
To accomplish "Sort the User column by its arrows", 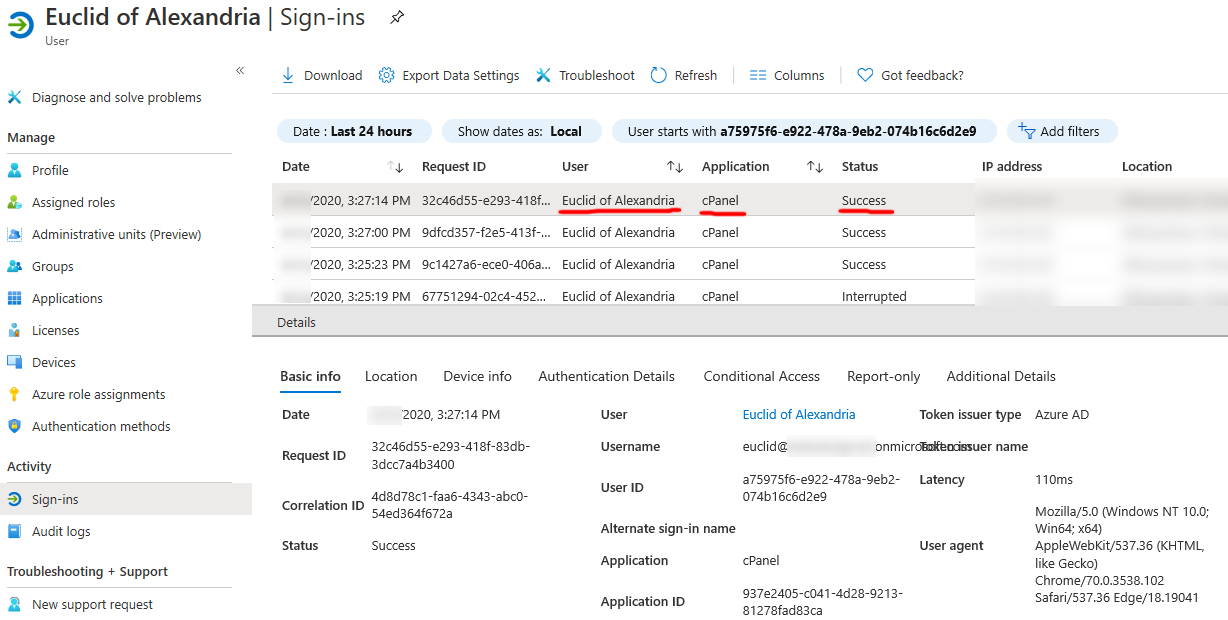I will 673,166.
